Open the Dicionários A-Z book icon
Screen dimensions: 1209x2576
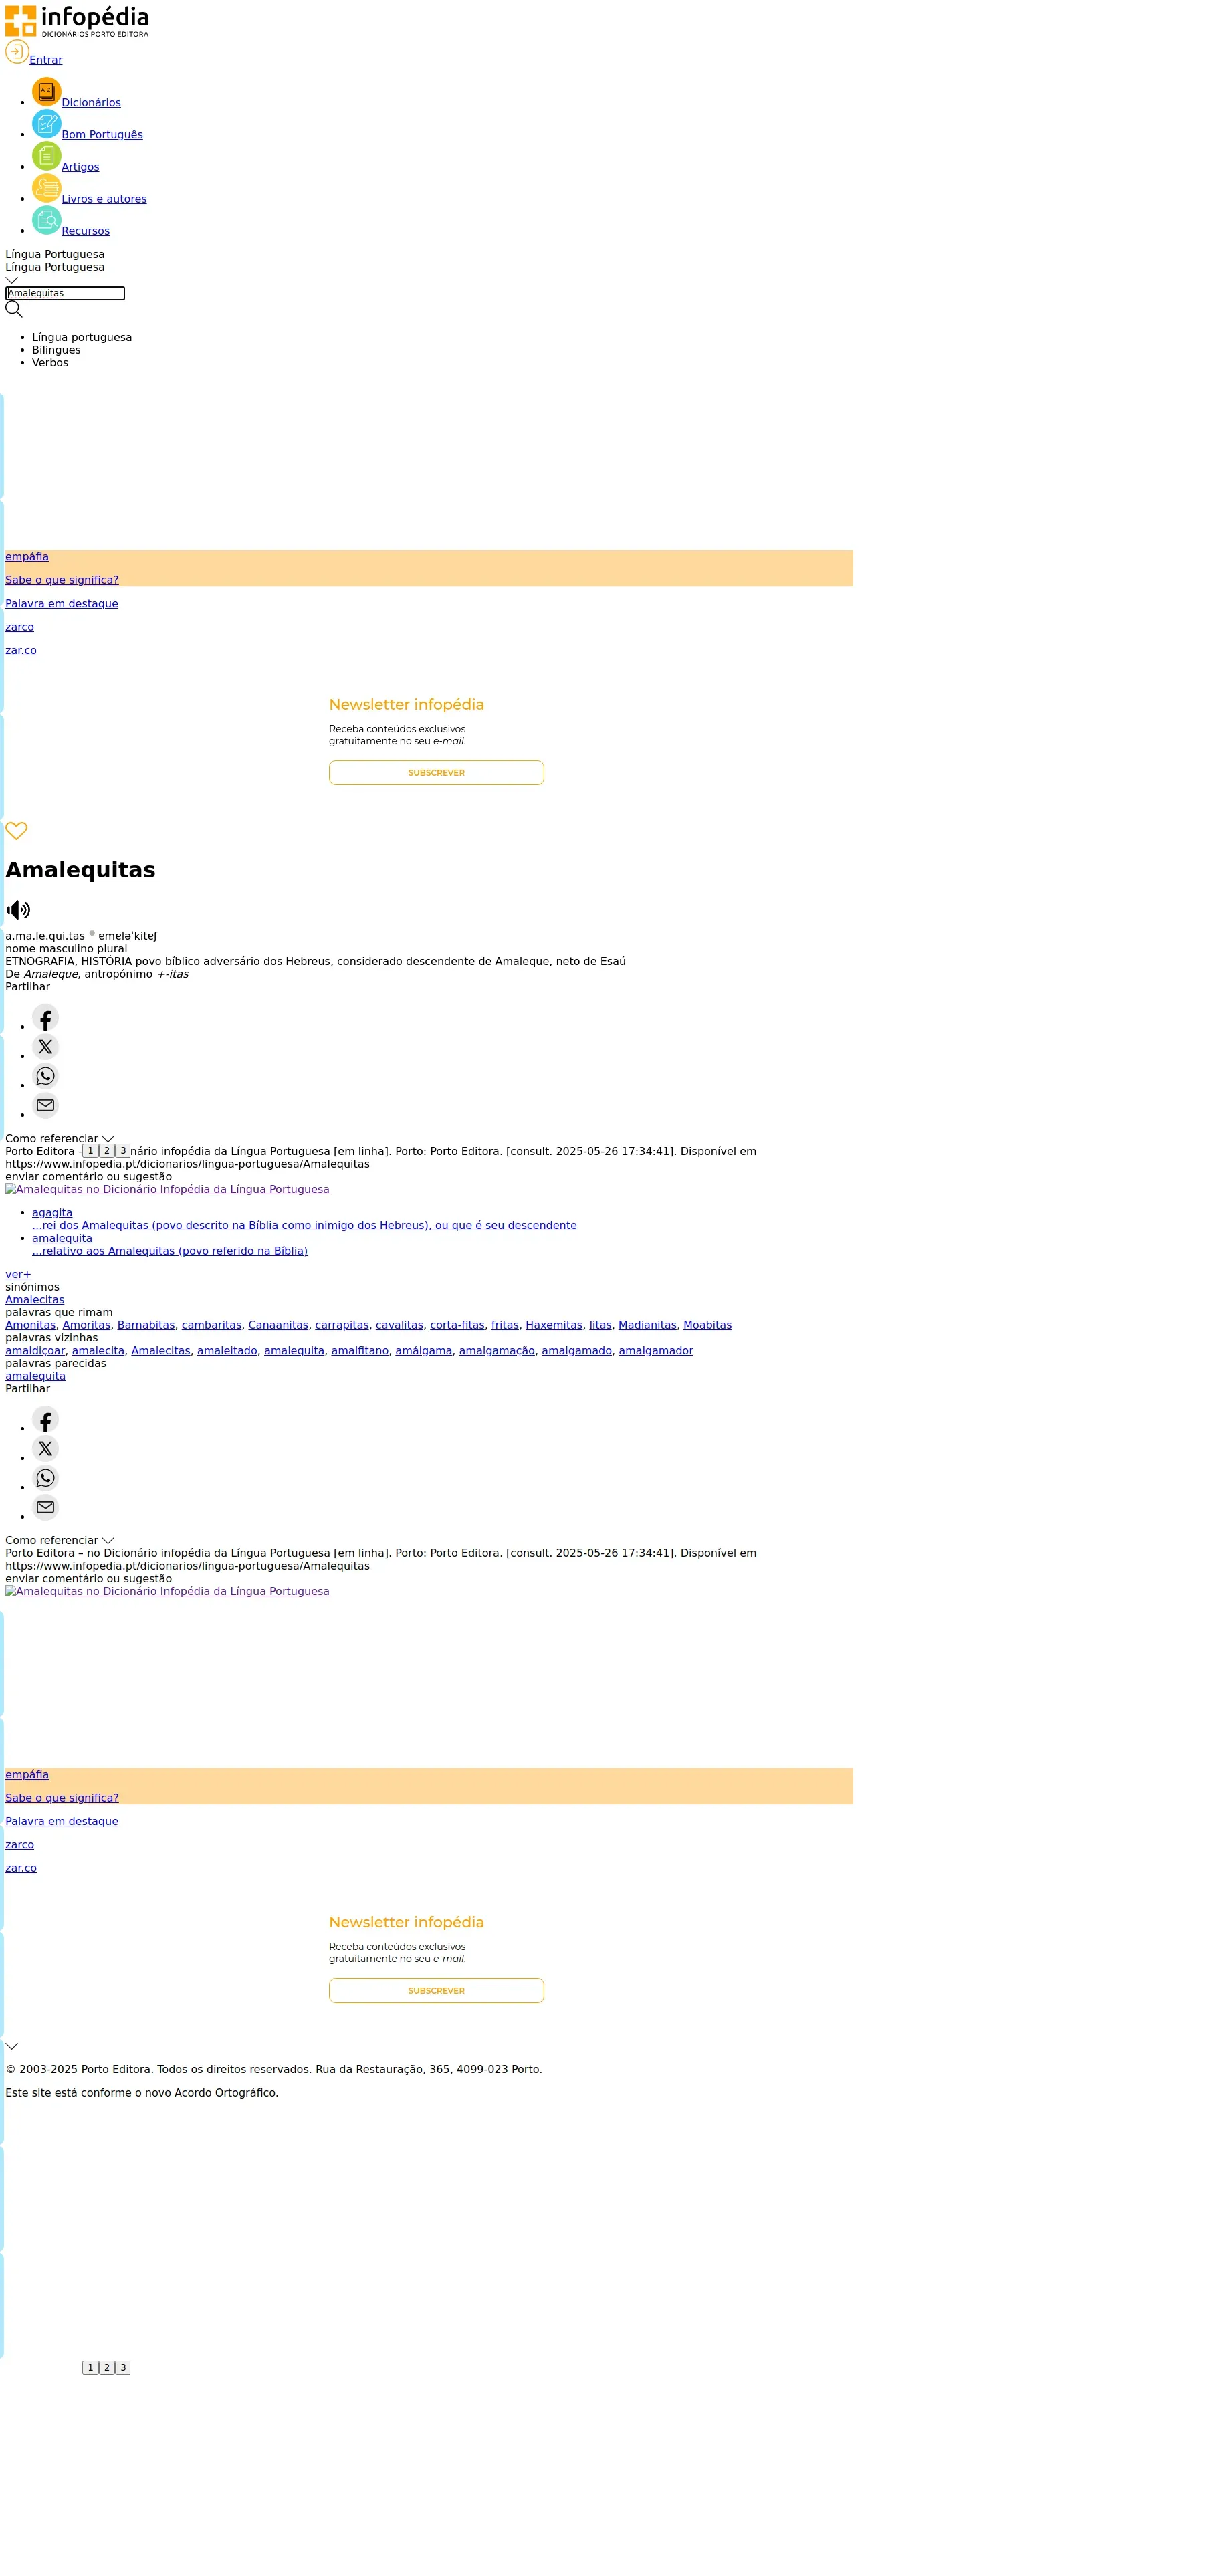46,92
